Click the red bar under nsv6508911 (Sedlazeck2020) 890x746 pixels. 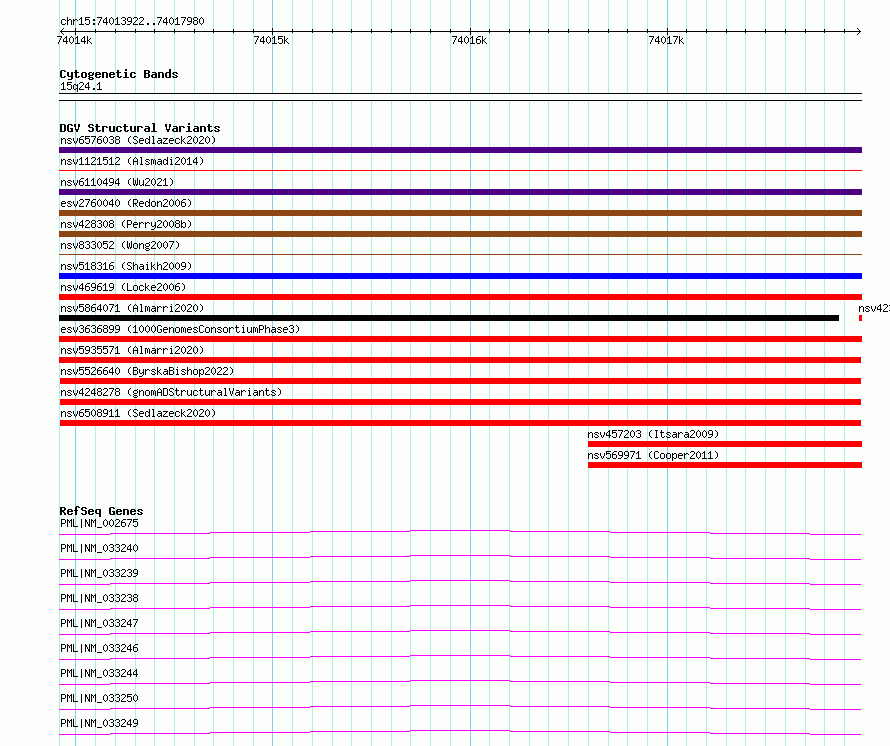[x=460, y=423]
